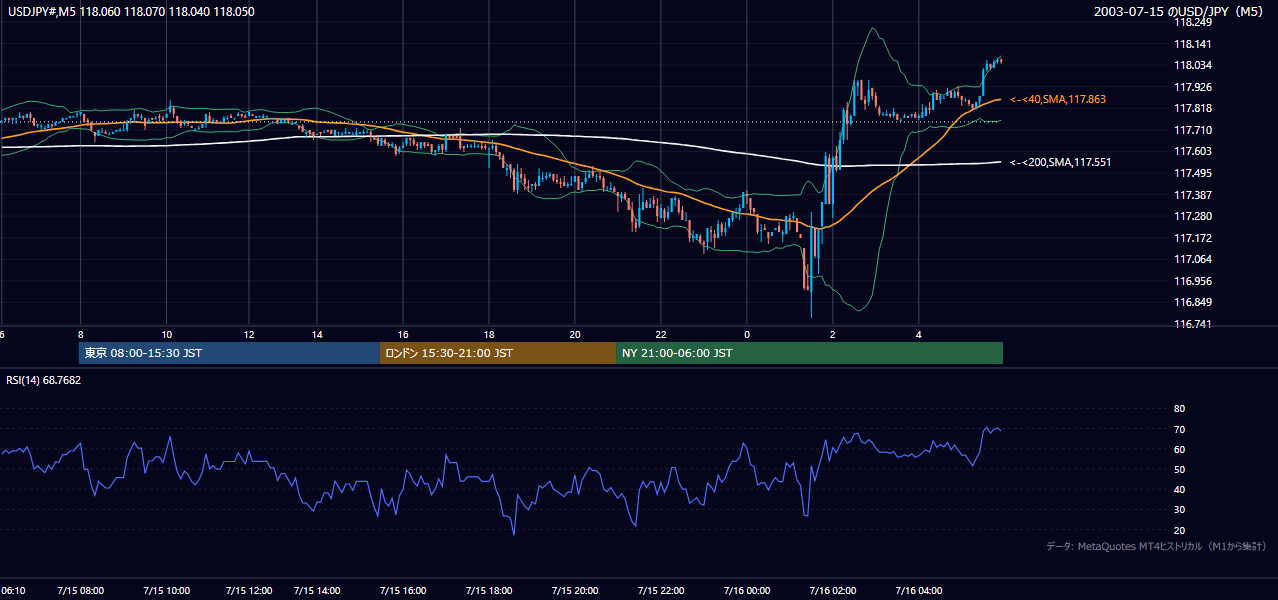Click hour marker 18 under price chart
1278x600 pixels.
point(489,334)
